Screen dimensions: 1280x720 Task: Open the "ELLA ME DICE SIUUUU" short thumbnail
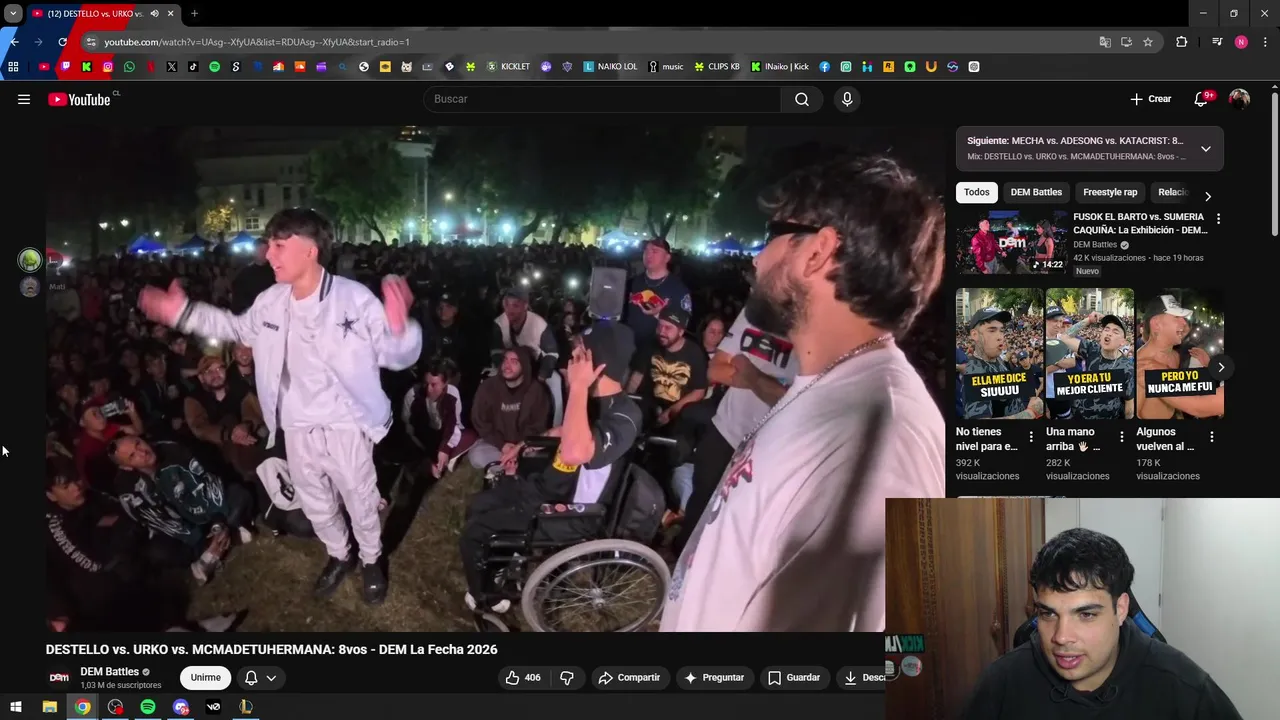(x=998, y=354)
